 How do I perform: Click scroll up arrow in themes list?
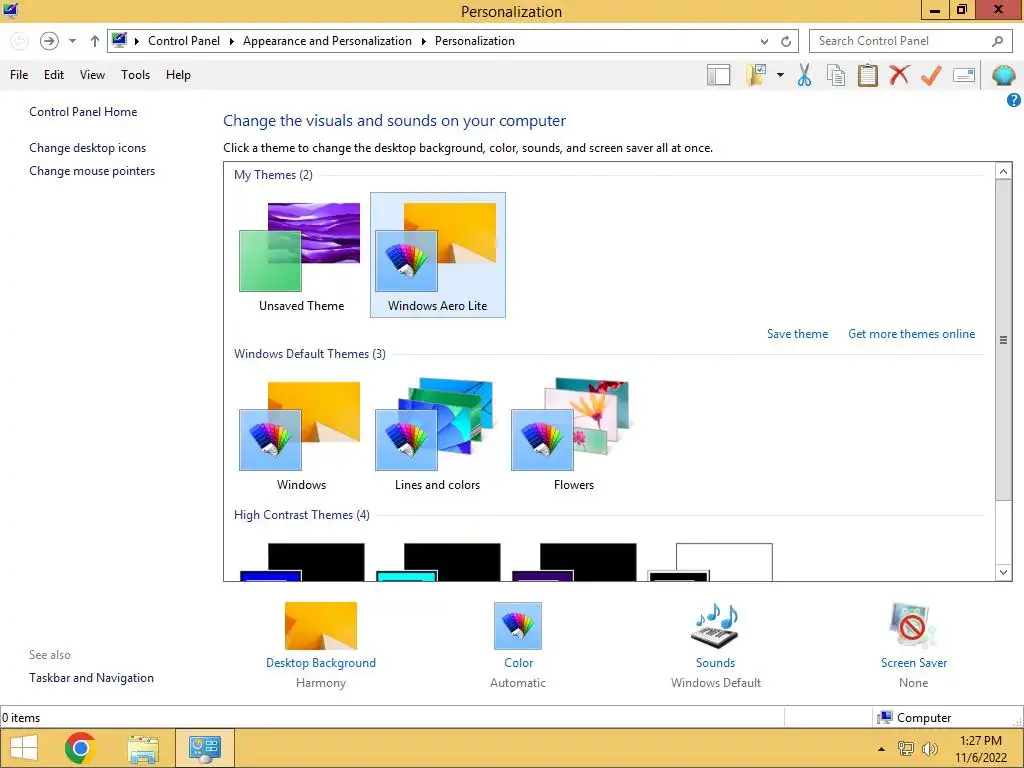click(x=1003, y=171)
